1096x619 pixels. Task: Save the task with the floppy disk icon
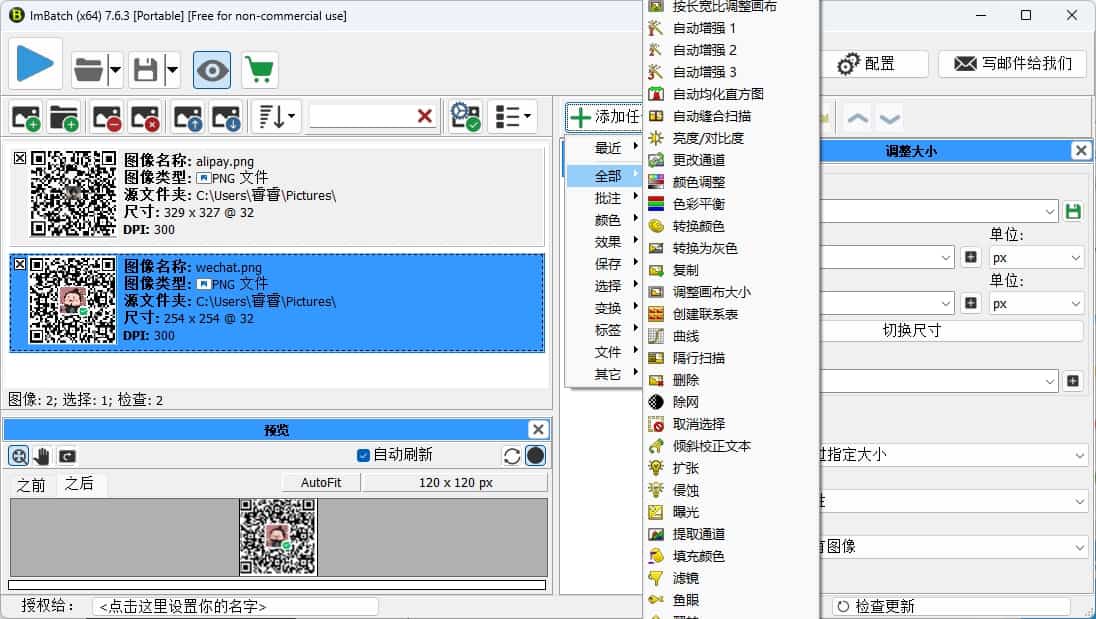click(x=145, y=70)
